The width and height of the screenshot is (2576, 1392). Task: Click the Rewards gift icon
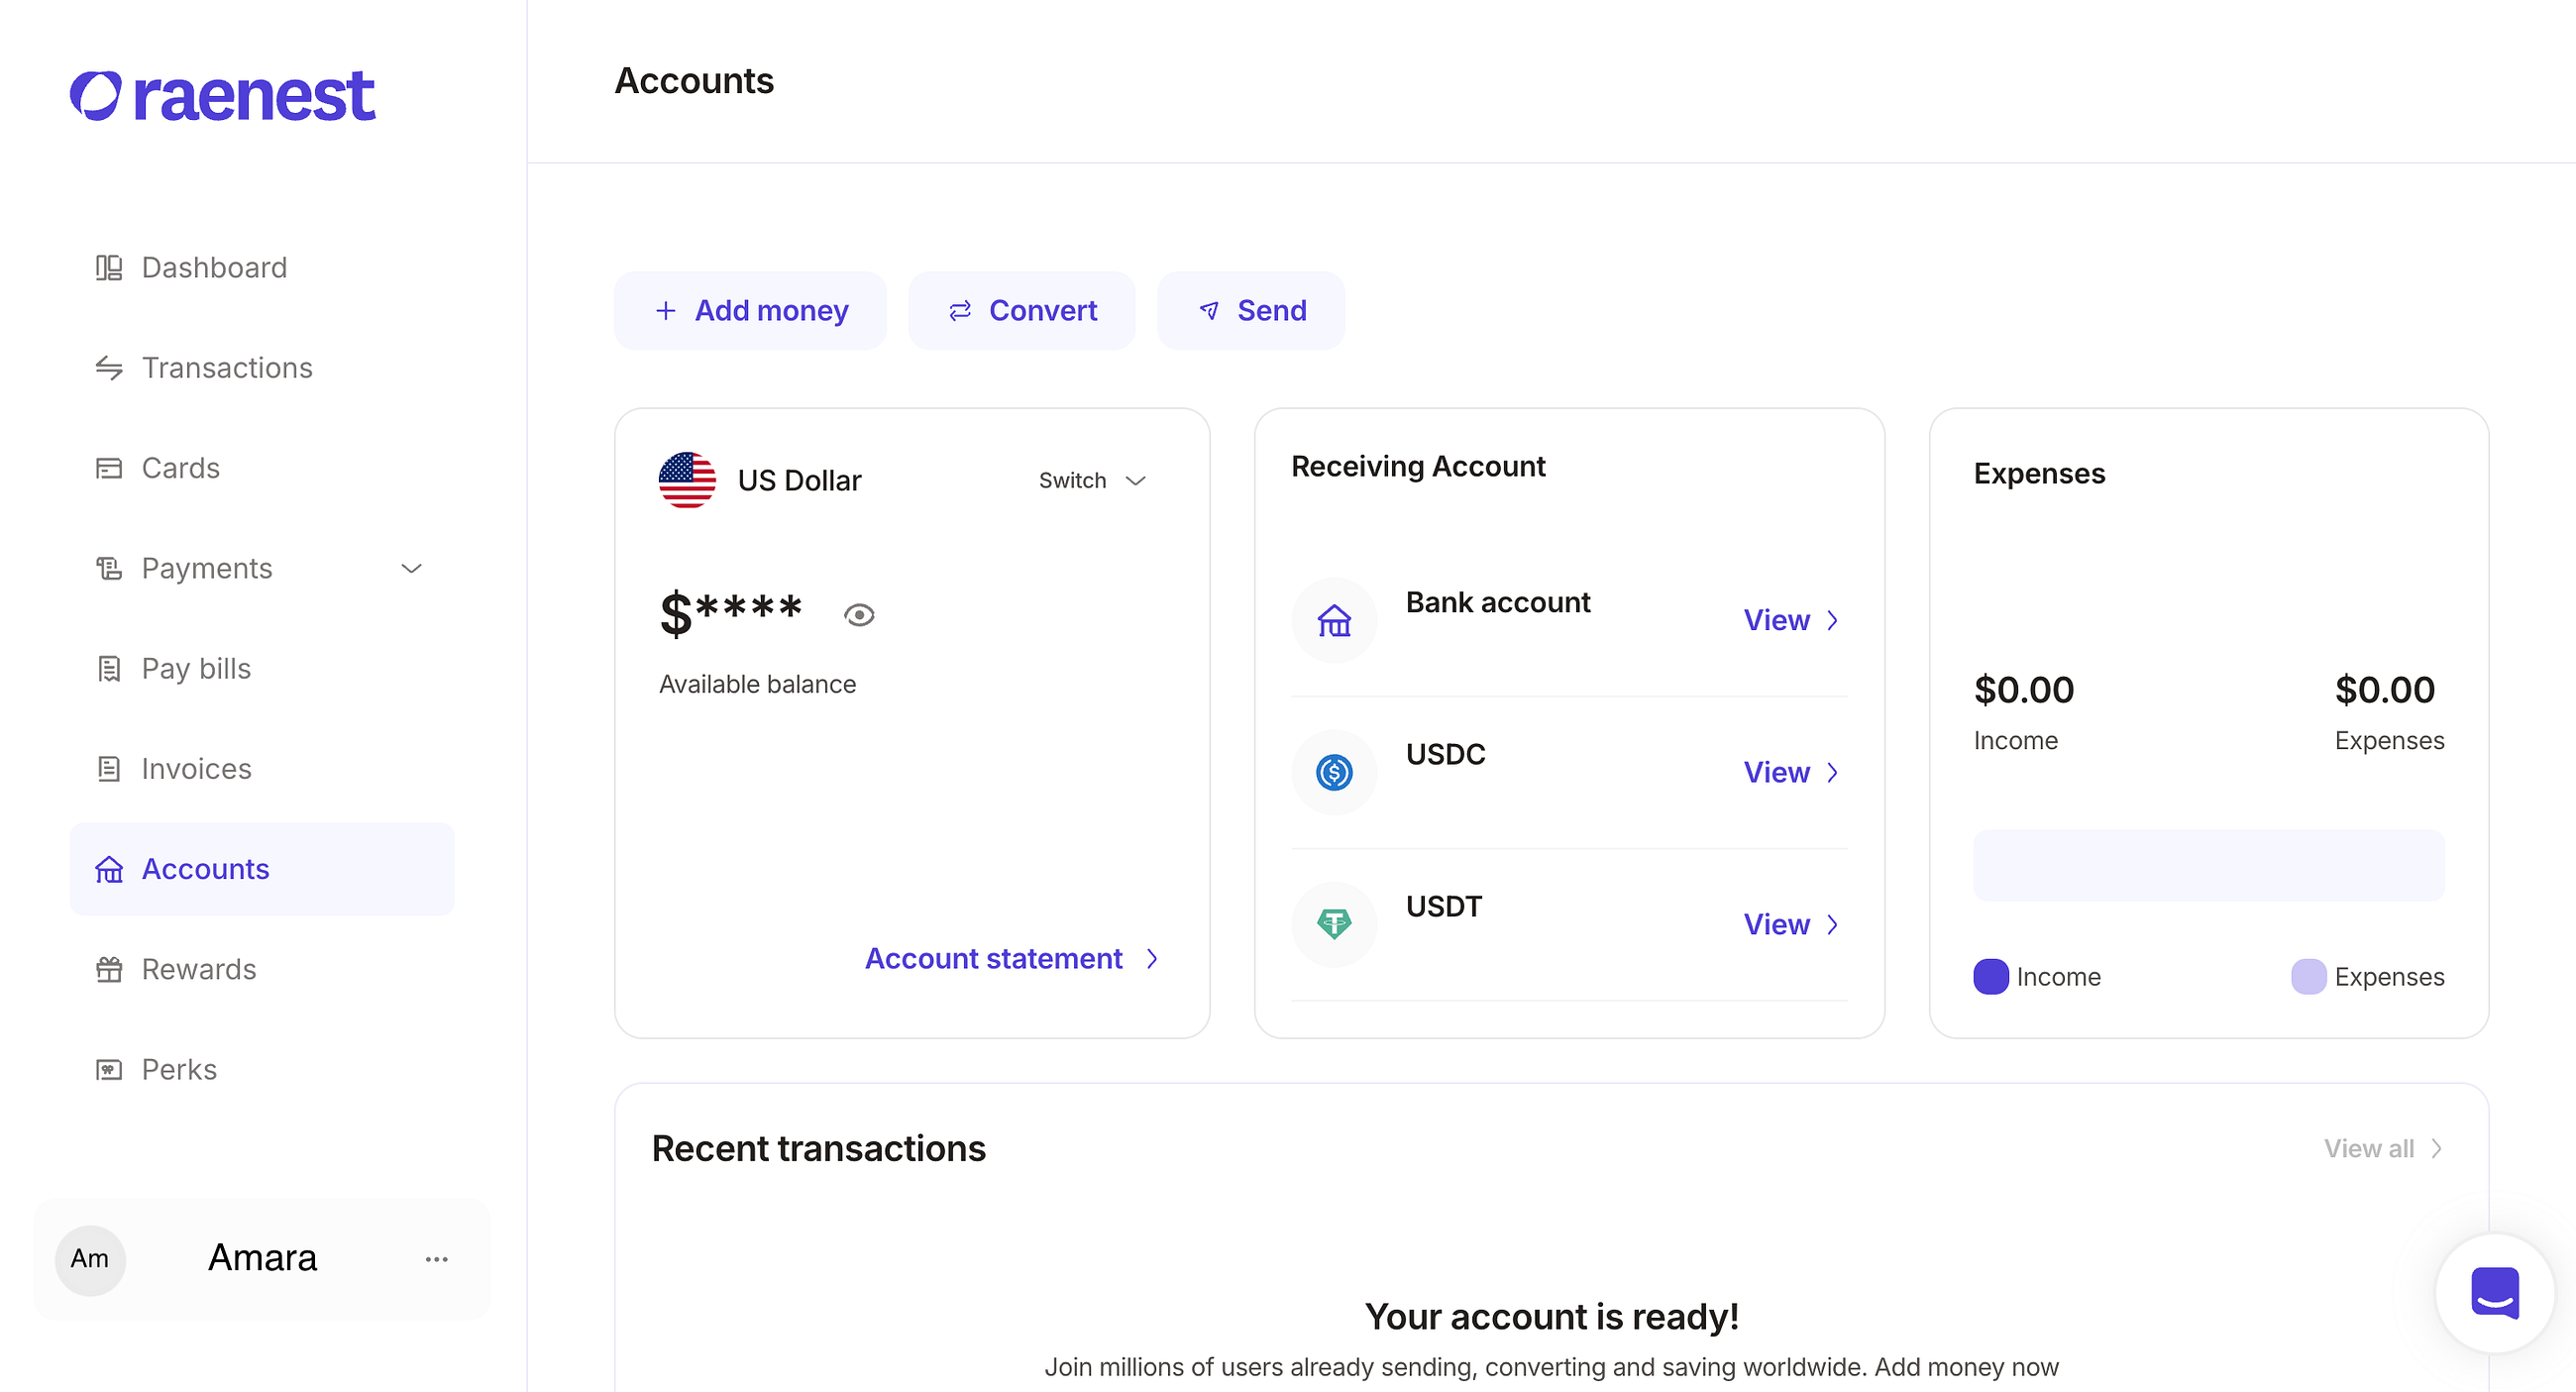(x=109, y=969)
